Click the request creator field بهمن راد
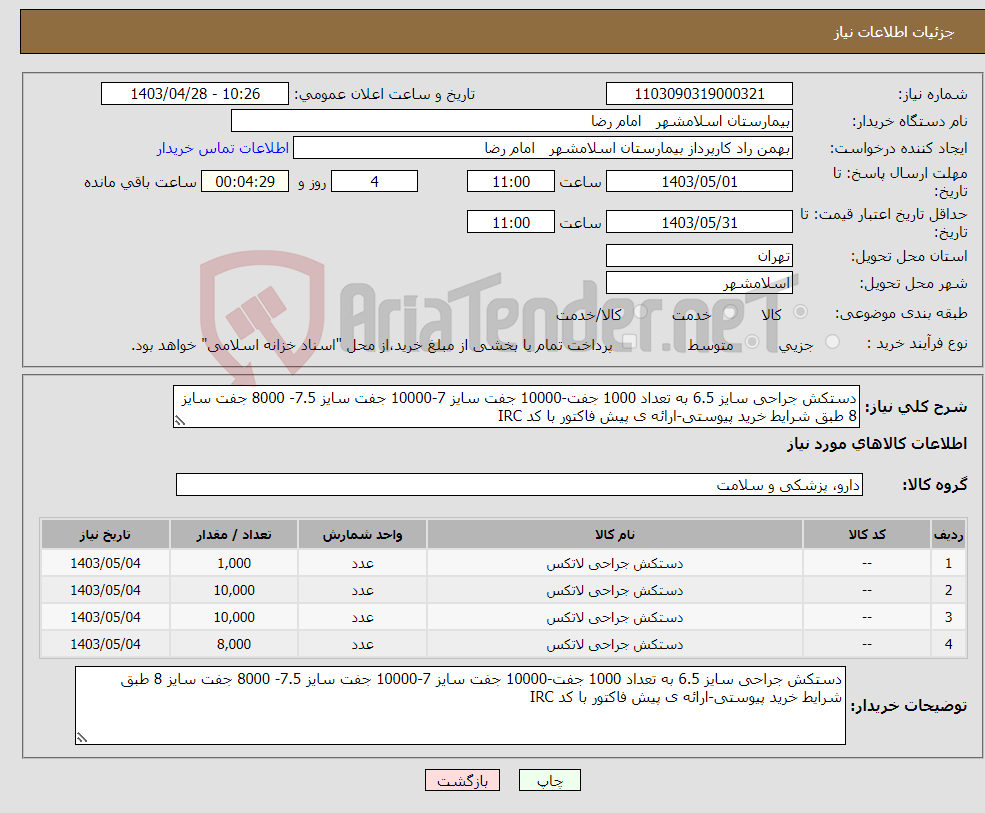Screen dimensions: 985x813 [543, 148]
